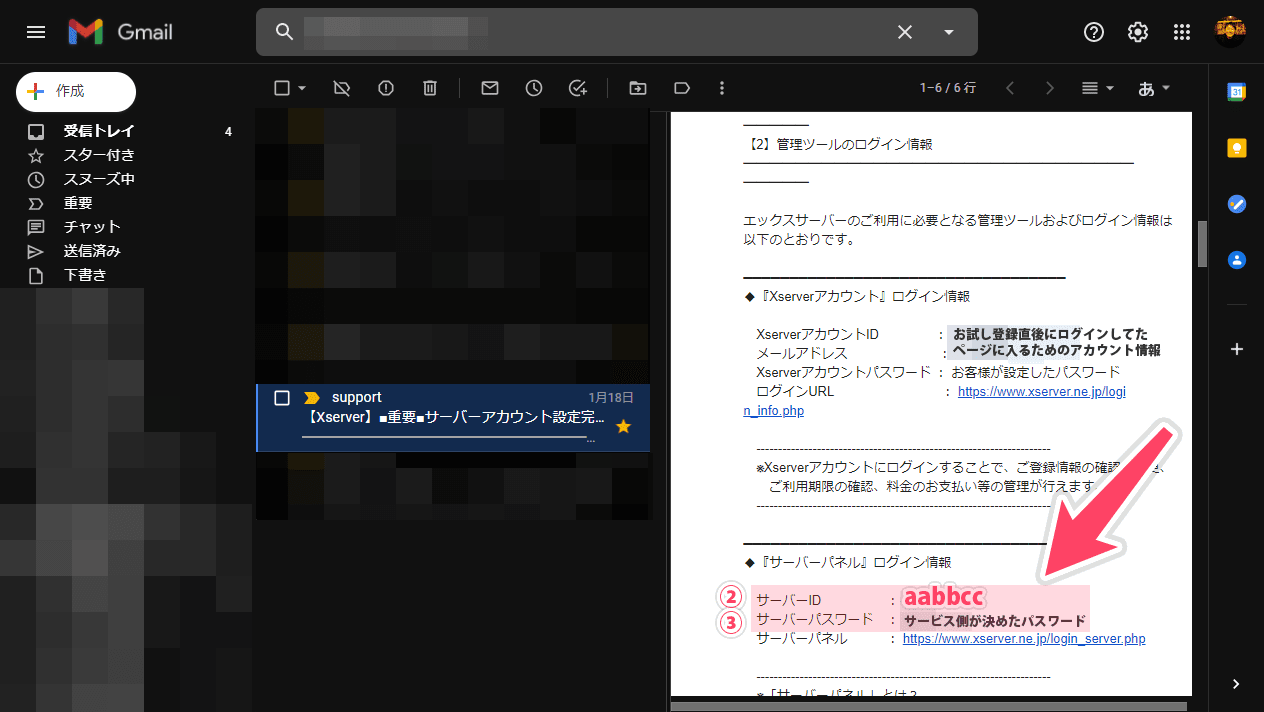
Task: Open input tools あ dropdown
Action: (x=1154, y=88)
